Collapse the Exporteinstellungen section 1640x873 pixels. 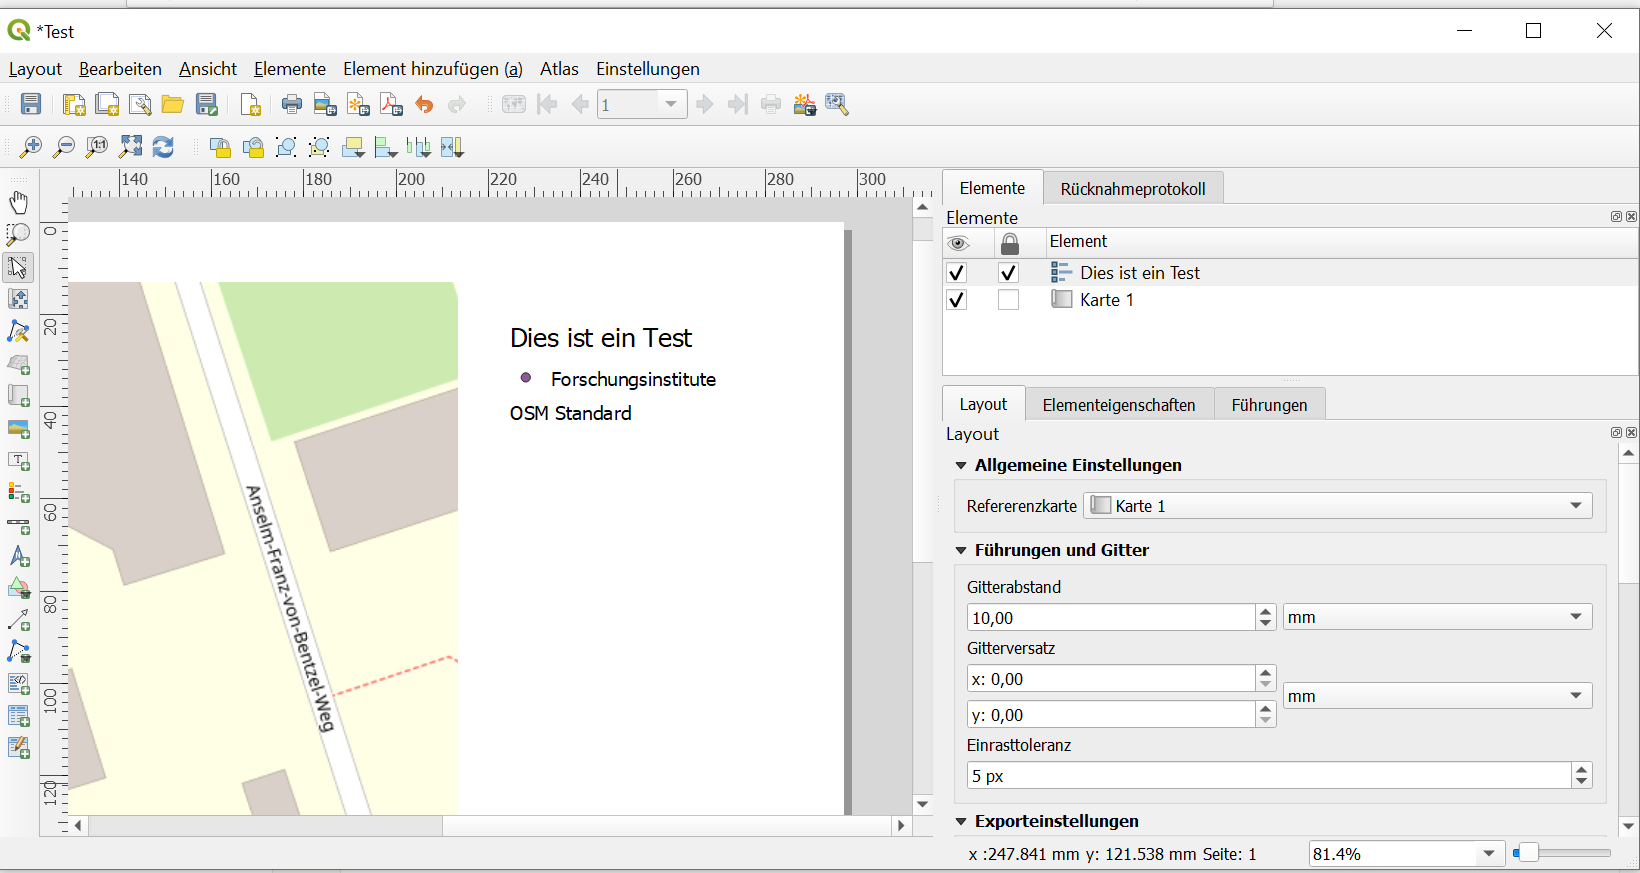click(x=961, y=821)
